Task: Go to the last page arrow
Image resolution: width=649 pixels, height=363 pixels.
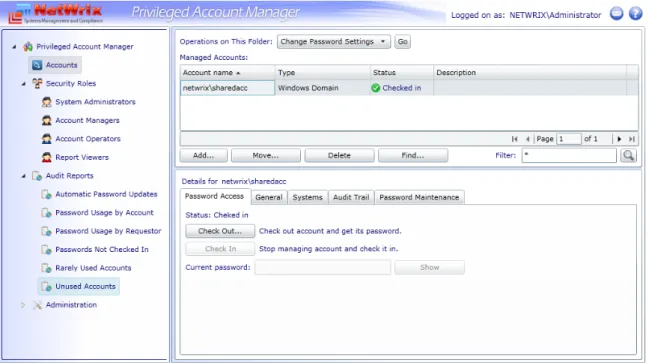Action: pyautogui.click(x=632, y=139)
